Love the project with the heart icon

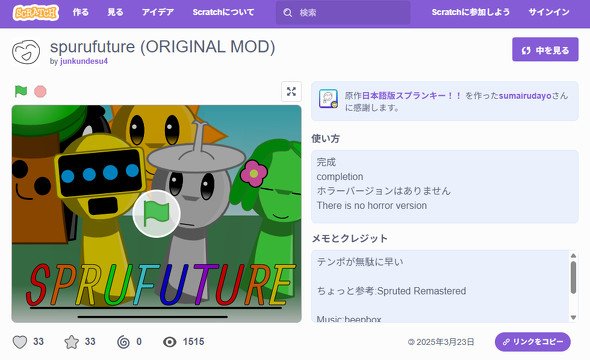(20, 342)
